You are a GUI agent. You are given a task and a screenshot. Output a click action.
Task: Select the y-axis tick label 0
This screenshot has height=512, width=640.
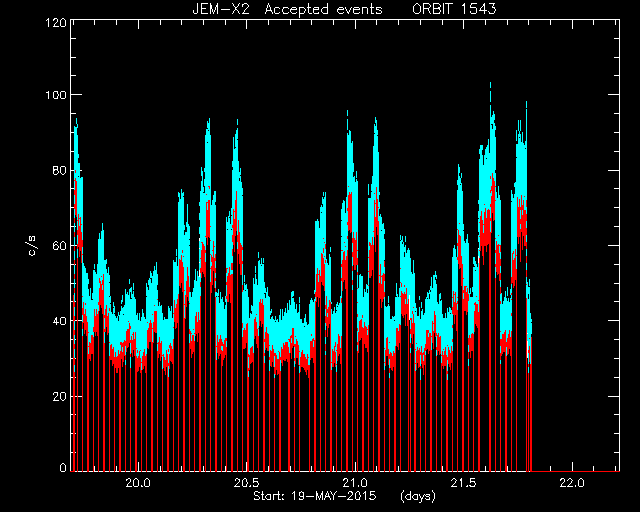[x=63, y=467]
